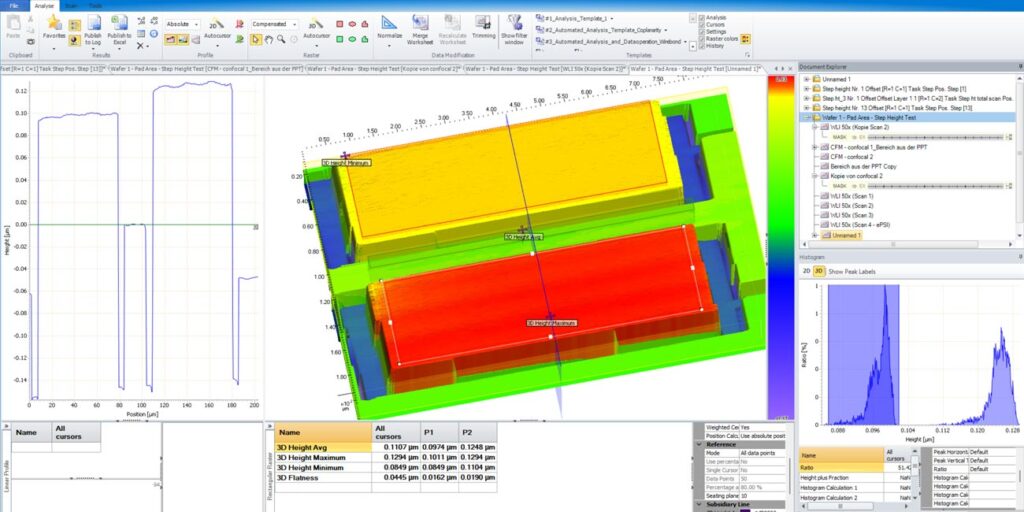
Task: Open the File menu tab
Action: 14,5
